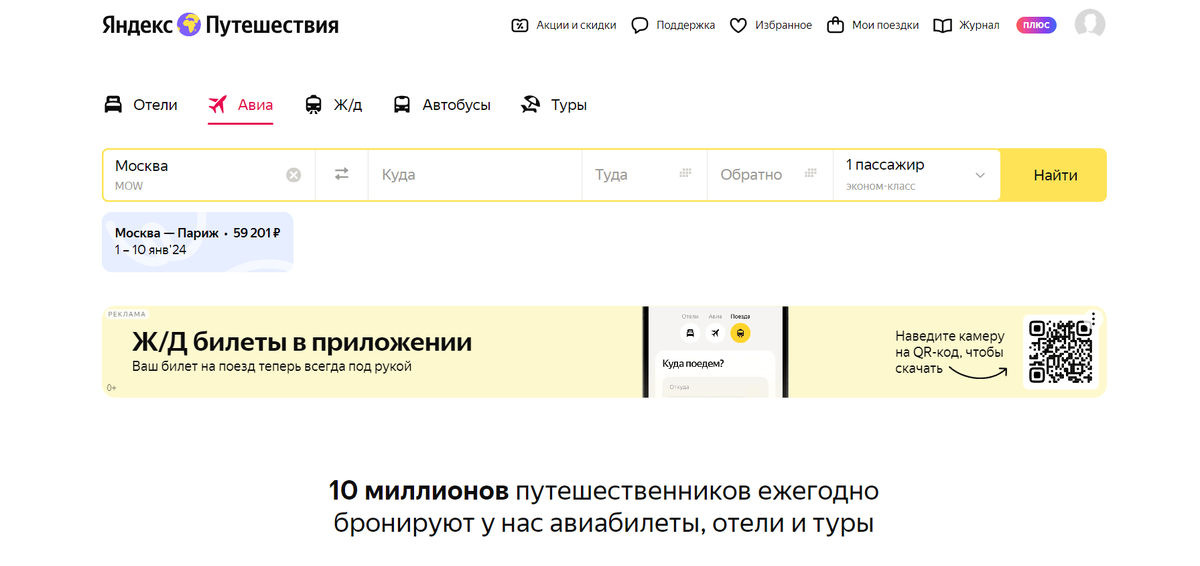The width and height of the screenshot is (1200, 566).
Task: Click the suitcase trips icon
Action: 836,25
